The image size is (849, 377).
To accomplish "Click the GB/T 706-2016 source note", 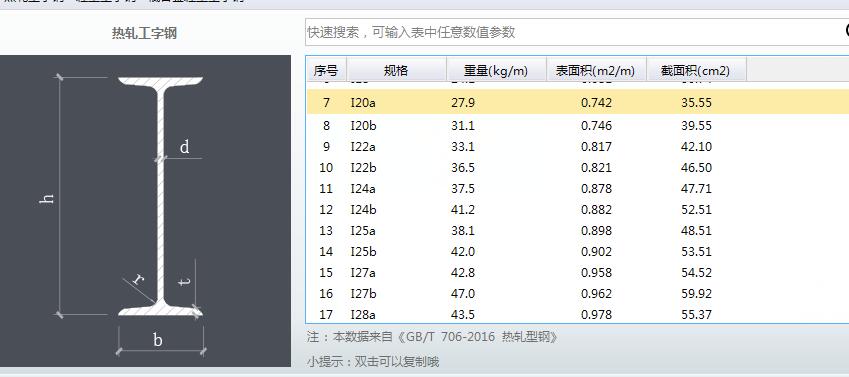I will (433, 337).
